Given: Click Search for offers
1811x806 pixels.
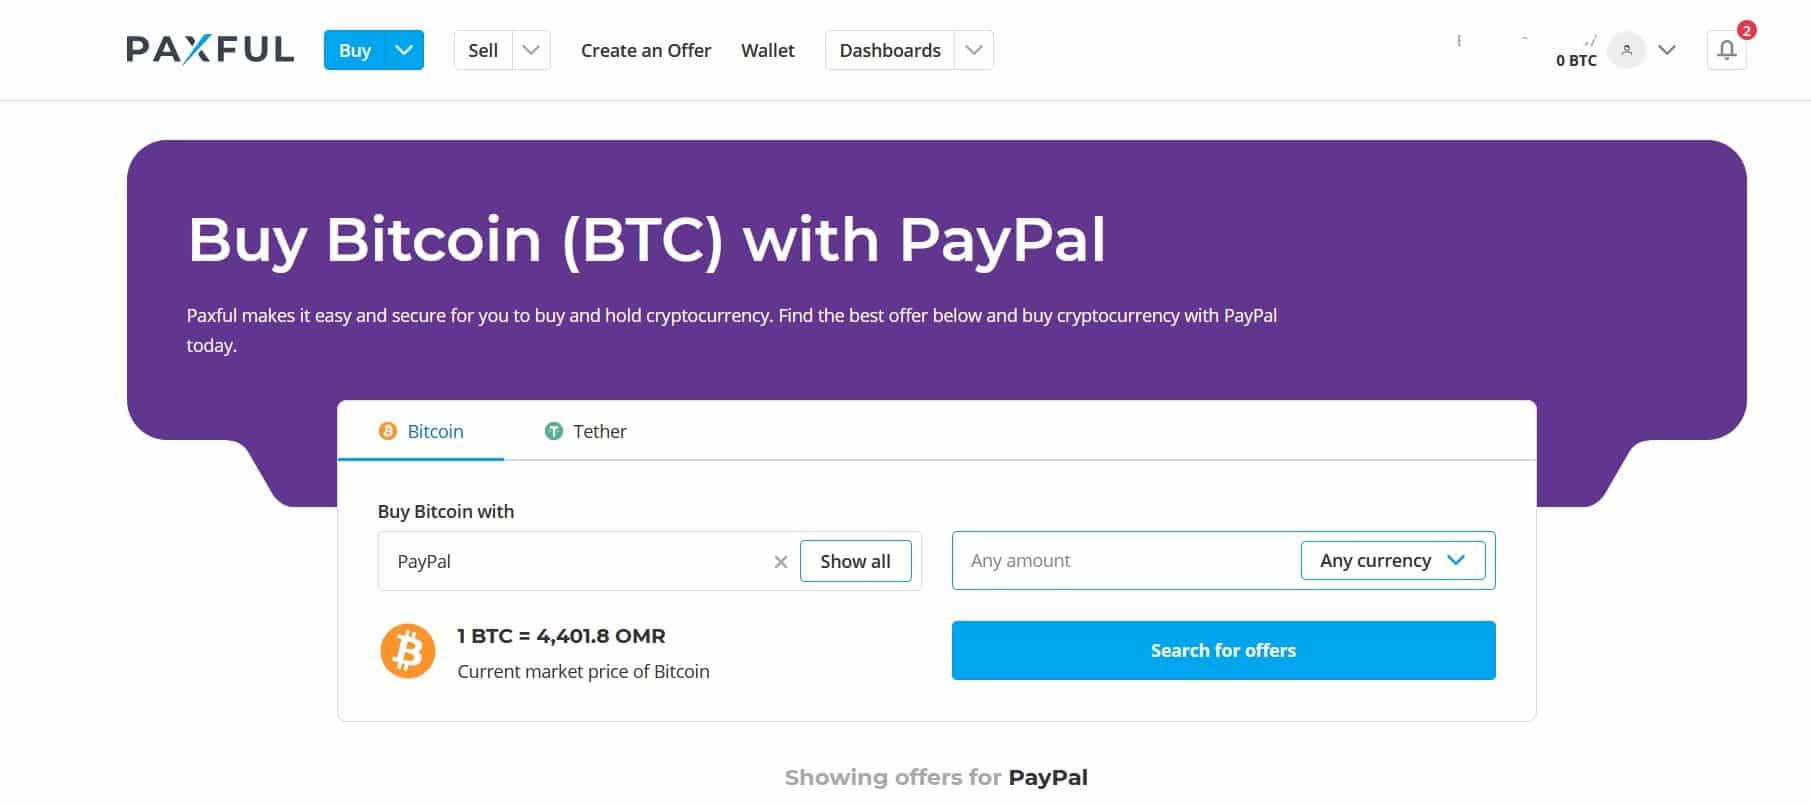Looking at the screenshot, I should click(x=1222, y=650).
